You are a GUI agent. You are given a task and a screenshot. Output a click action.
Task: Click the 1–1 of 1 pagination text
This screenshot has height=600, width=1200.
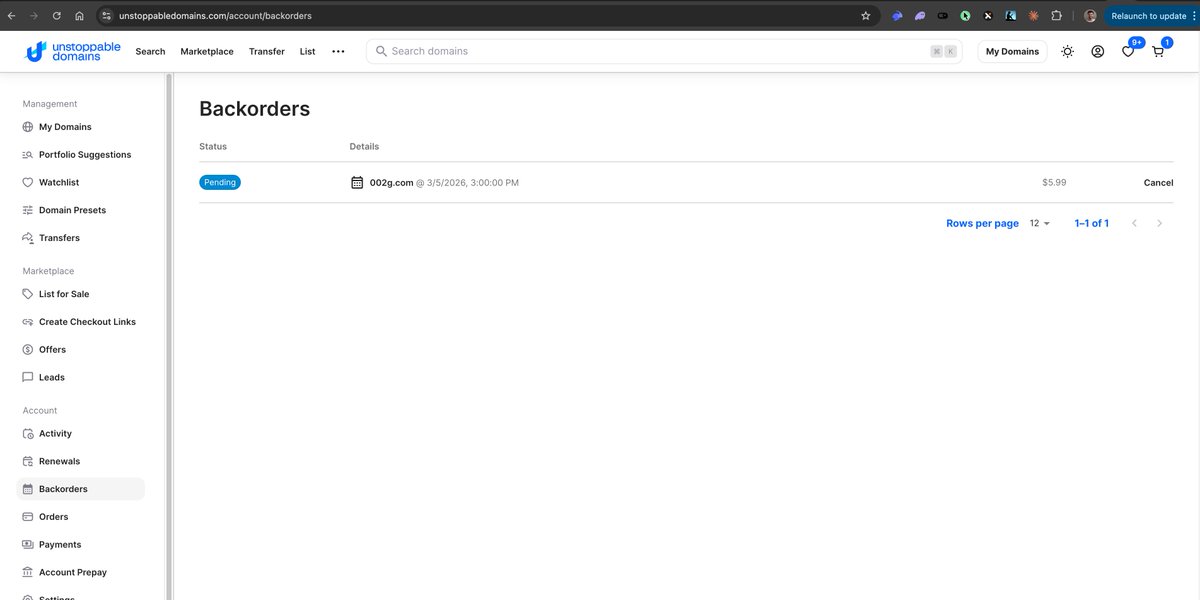(1091, 224)
